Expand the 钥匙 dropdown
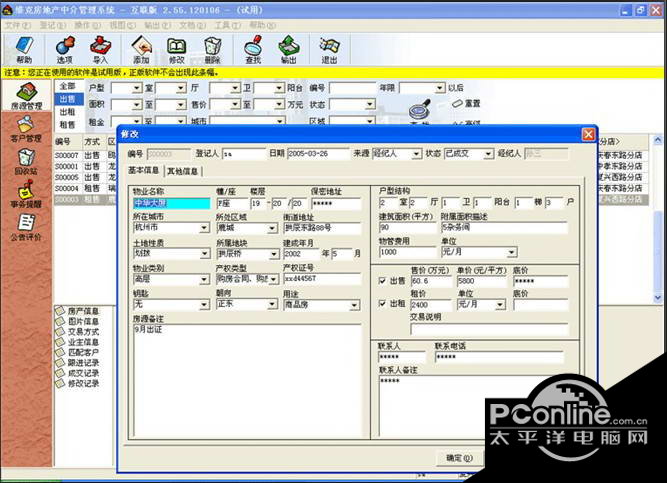This screenshot has height=483, width=667. click(204, 305)
